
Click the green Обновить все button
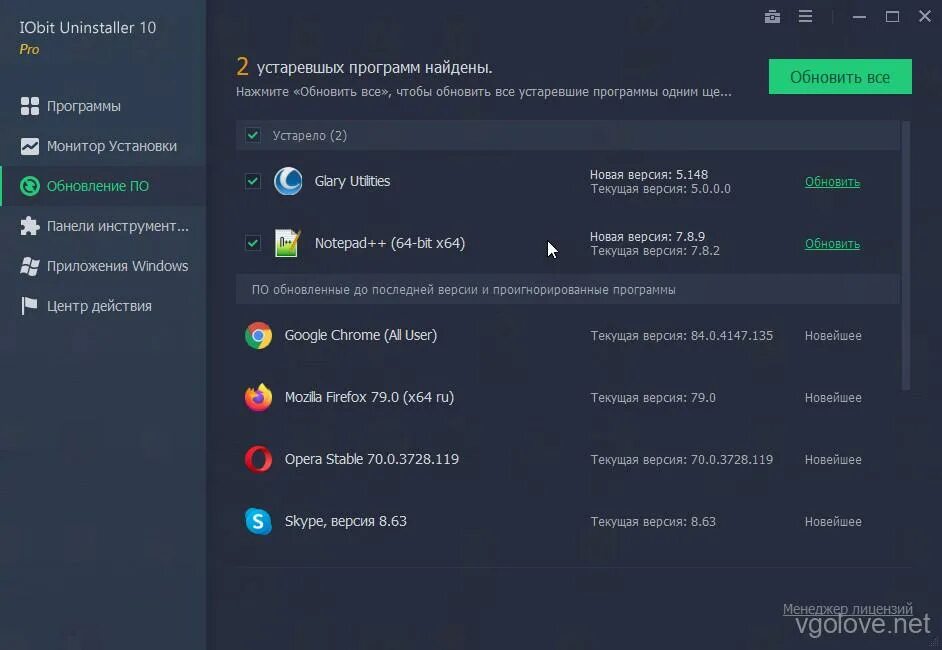[840, 76]
